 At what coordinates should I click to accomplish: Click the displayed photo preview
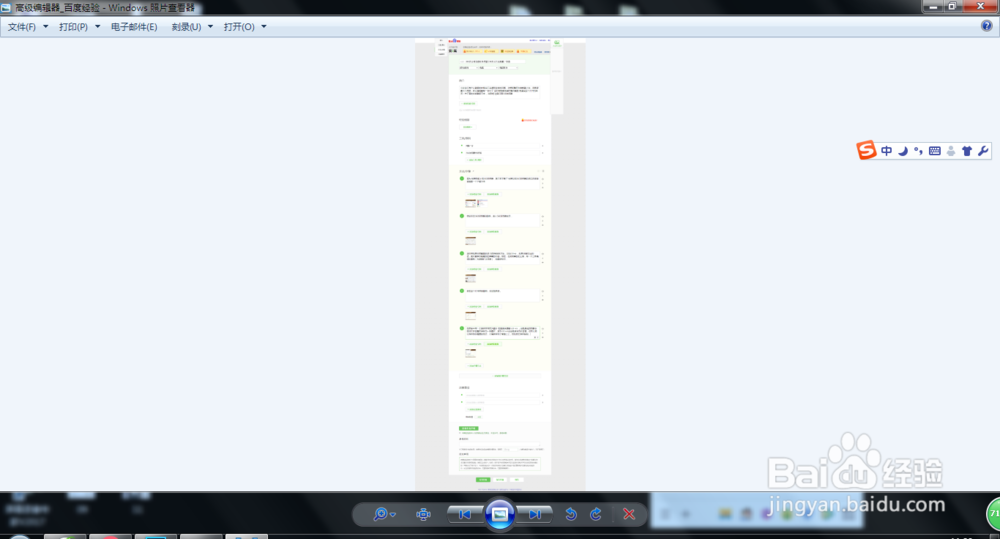[x=500, y=264]
